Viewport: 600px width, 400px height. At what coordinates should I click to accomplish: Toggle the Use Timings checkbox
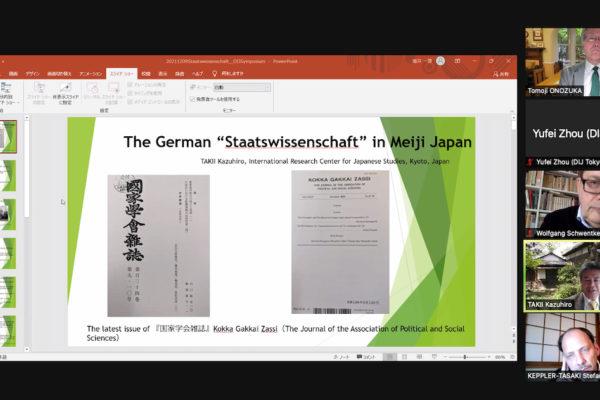tap(130, 93)
